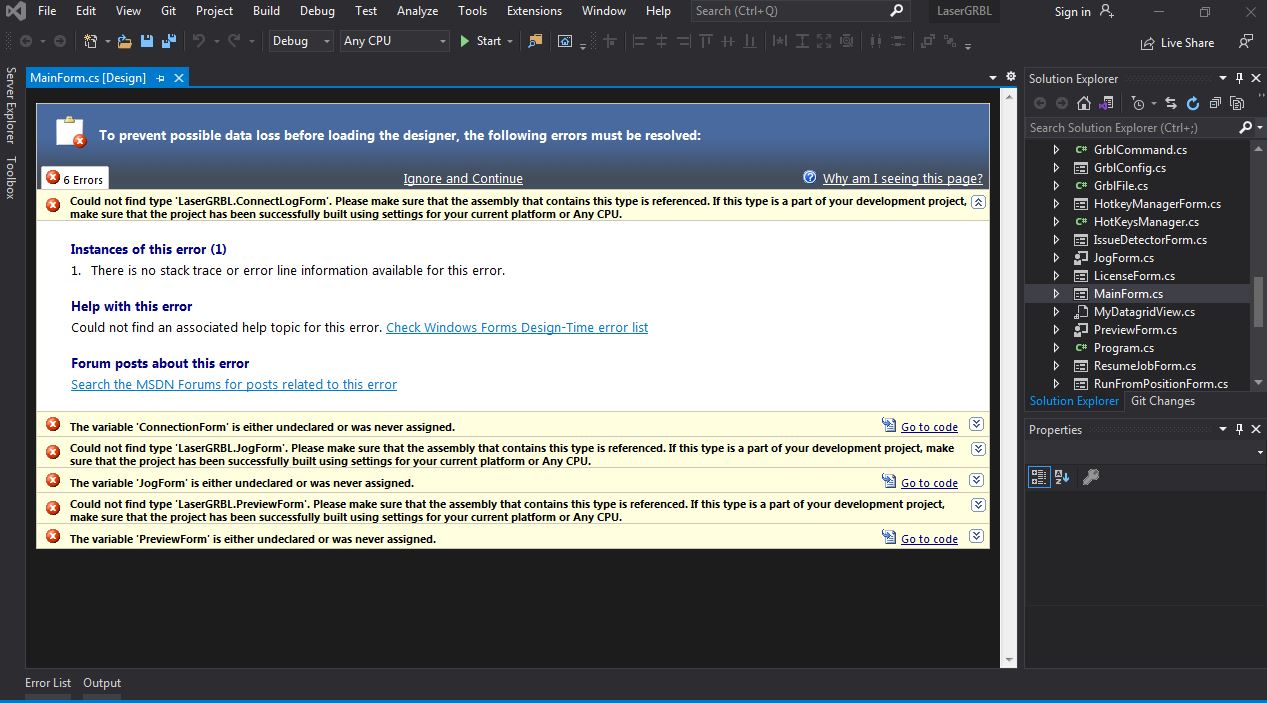Open the active documents list dropdown

[x=993, y=78]
